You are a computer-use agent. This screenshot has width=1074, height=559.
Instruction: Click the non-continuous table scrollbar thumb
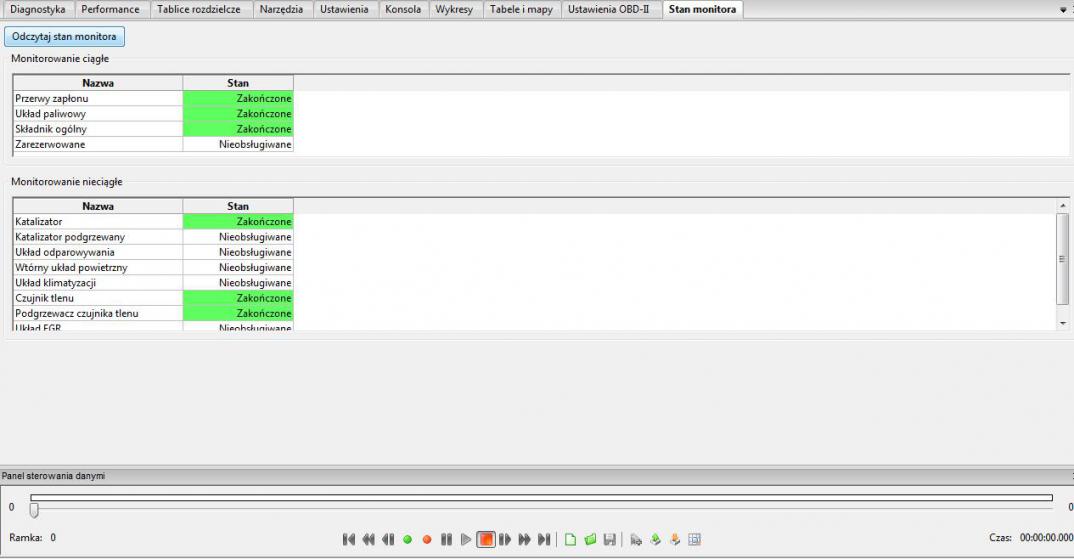pyautogui.click(x=1062, y=259)
